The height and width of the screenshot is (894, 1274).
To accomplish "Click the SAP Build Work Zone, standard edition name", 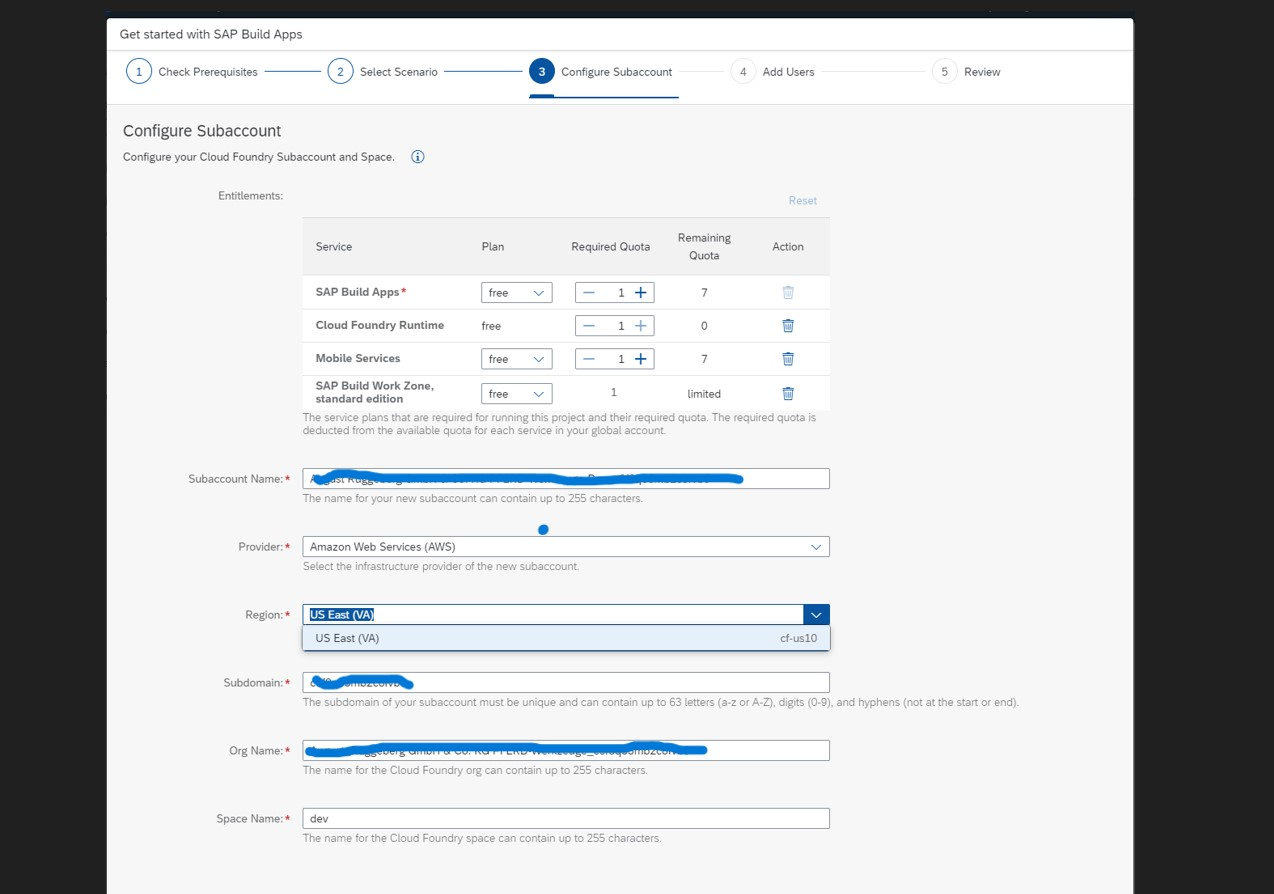I will point(375,393).
